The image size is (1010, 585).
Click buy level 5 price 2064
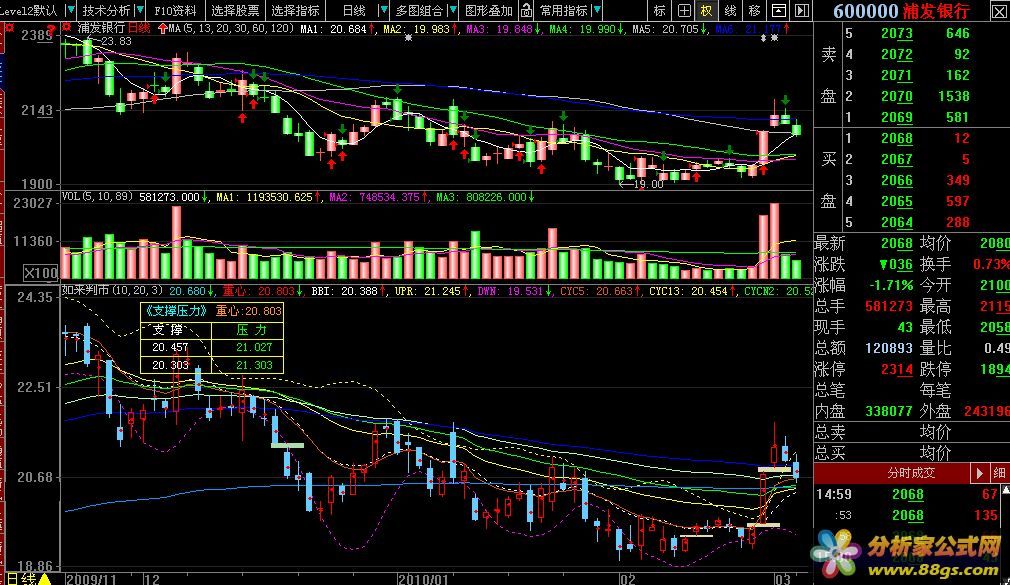pos(897,222)
